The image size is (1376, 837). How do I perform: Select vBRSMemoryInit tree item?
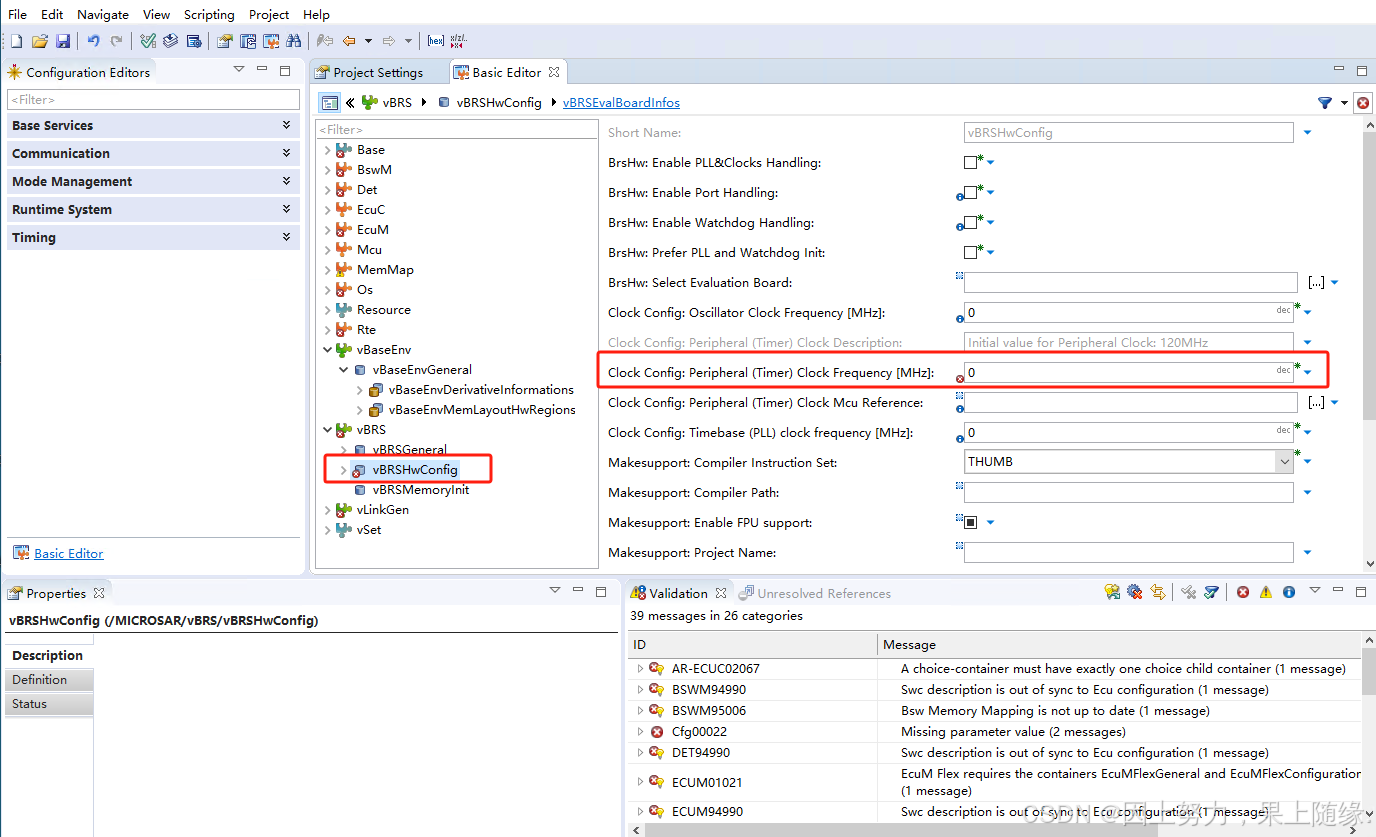pos(420,490)
